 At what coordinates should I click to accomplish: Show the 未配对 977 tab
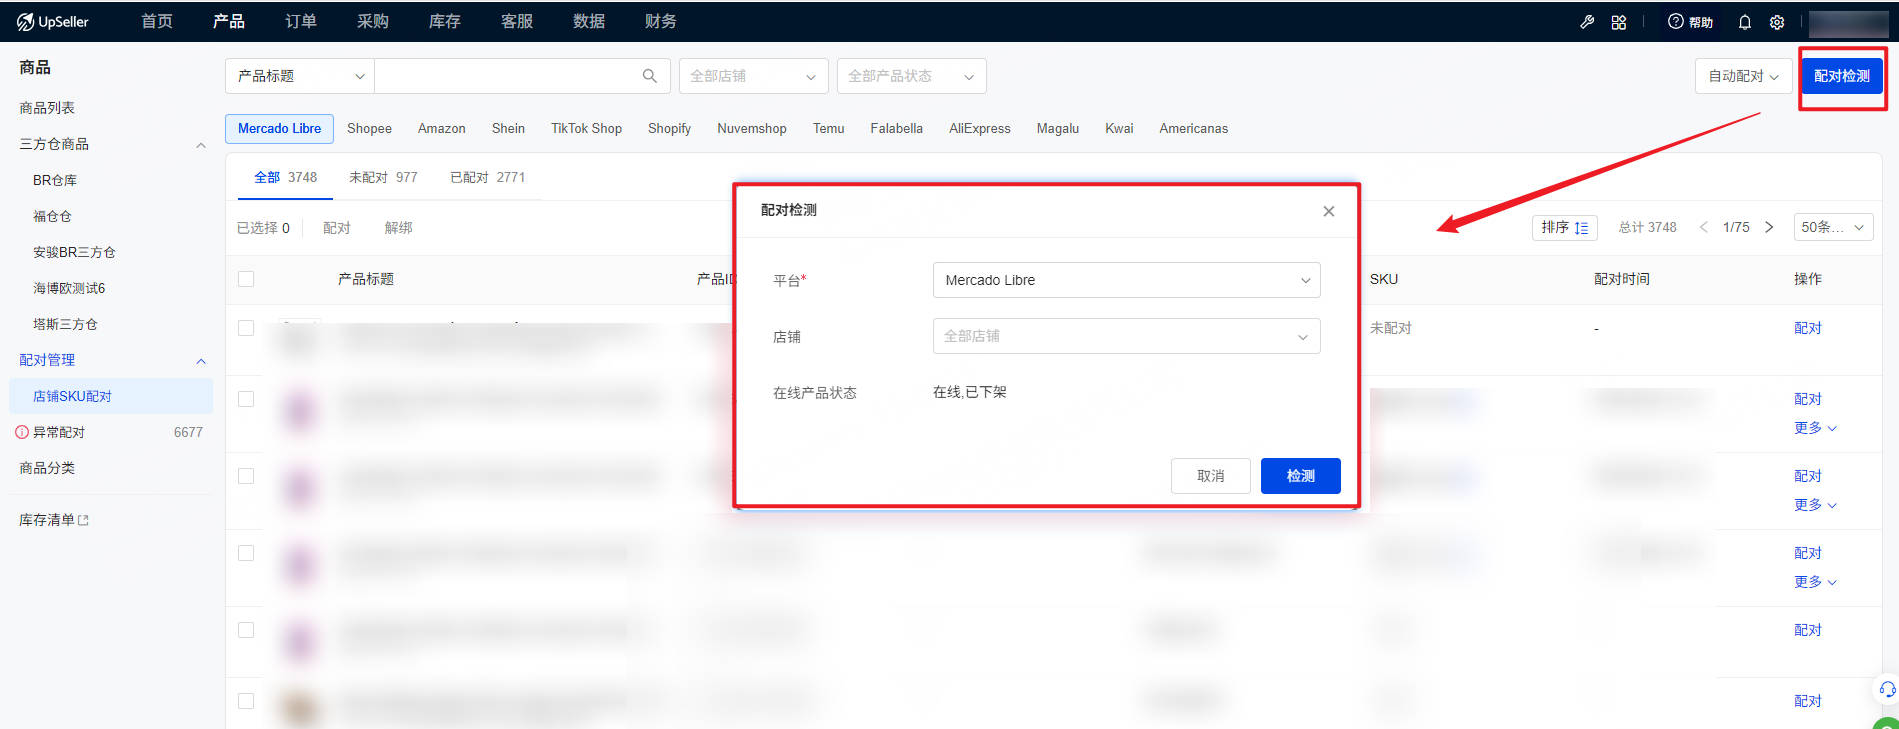click(383, 177)
